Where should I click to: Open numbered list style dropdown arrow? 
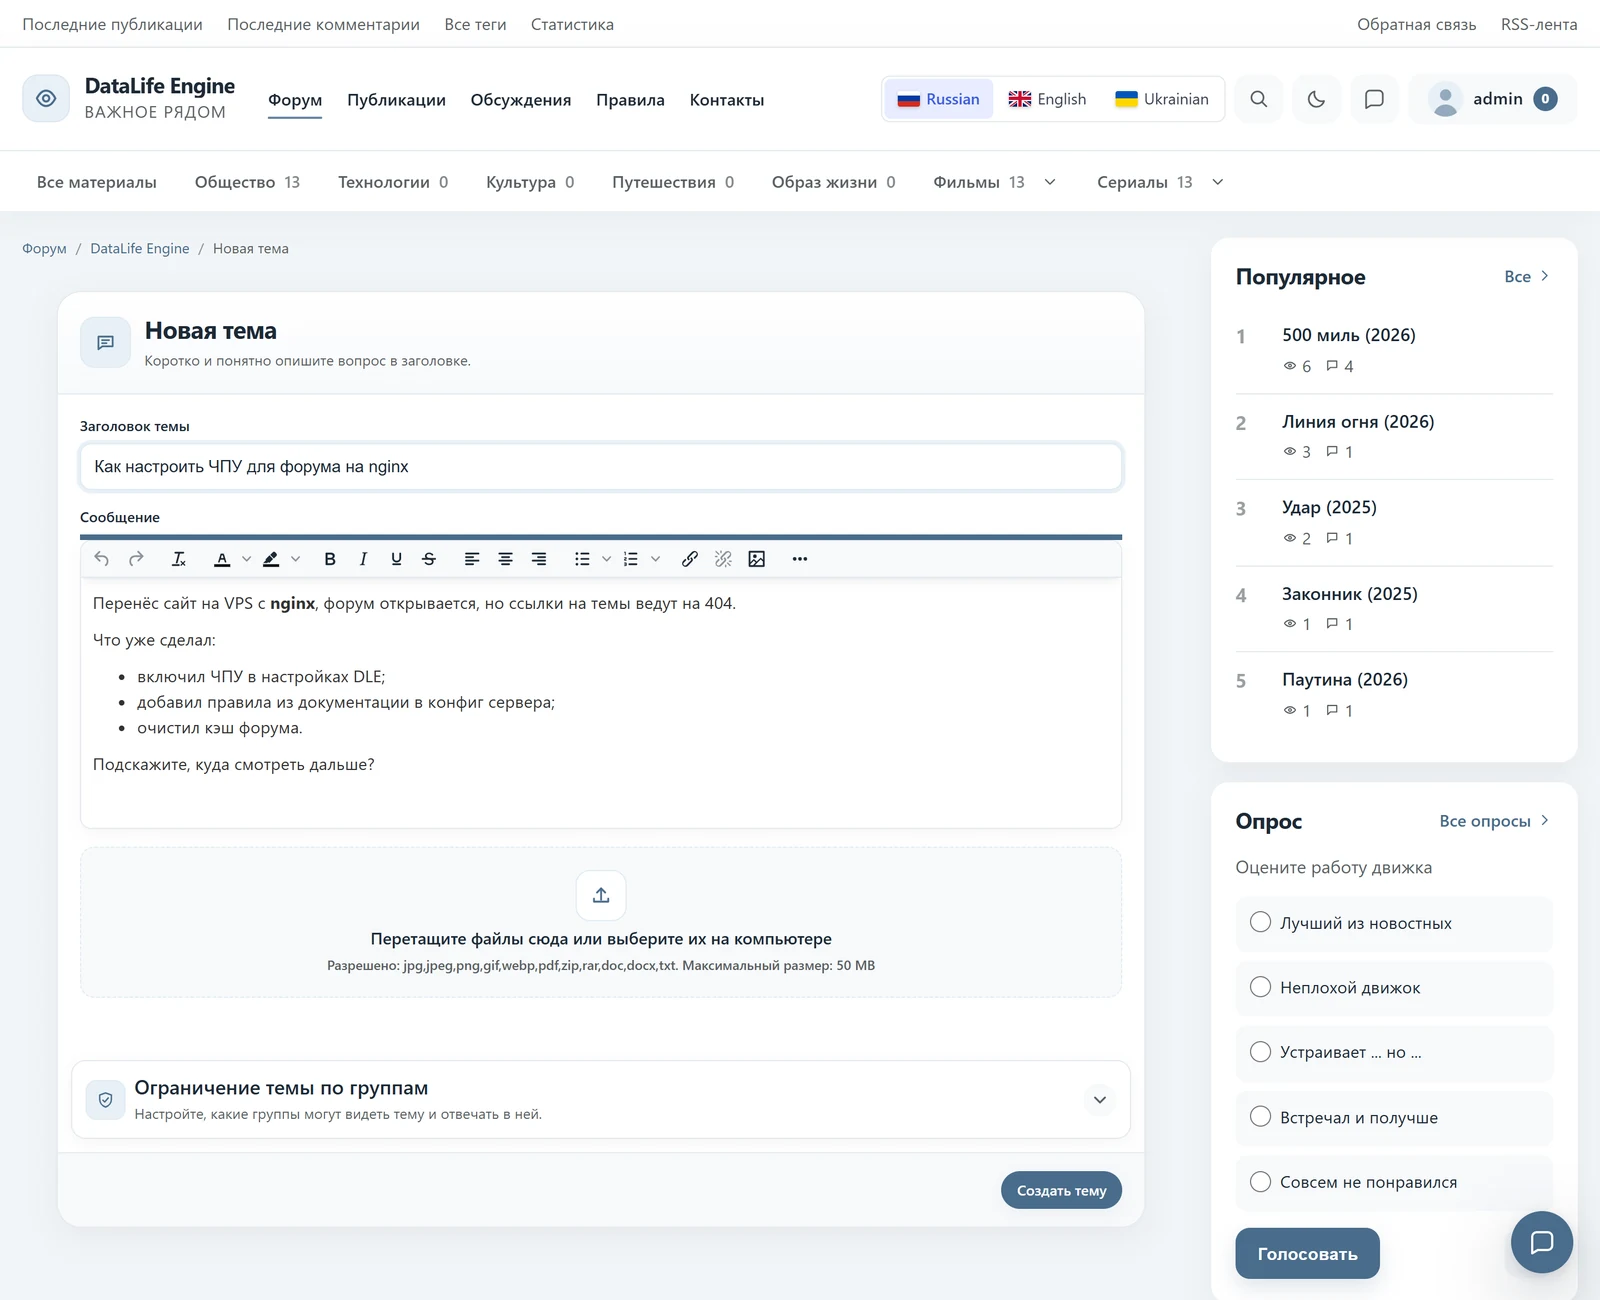point(655,559)
